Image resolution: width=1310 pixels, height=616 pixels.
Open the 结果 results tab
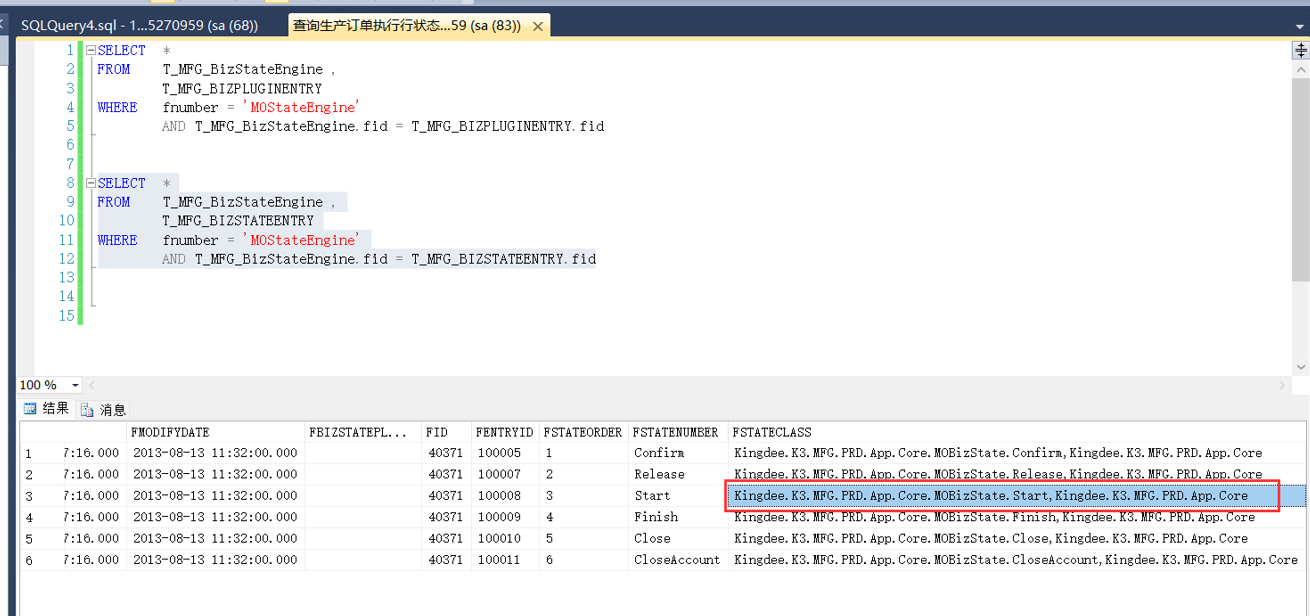point(47,408)
